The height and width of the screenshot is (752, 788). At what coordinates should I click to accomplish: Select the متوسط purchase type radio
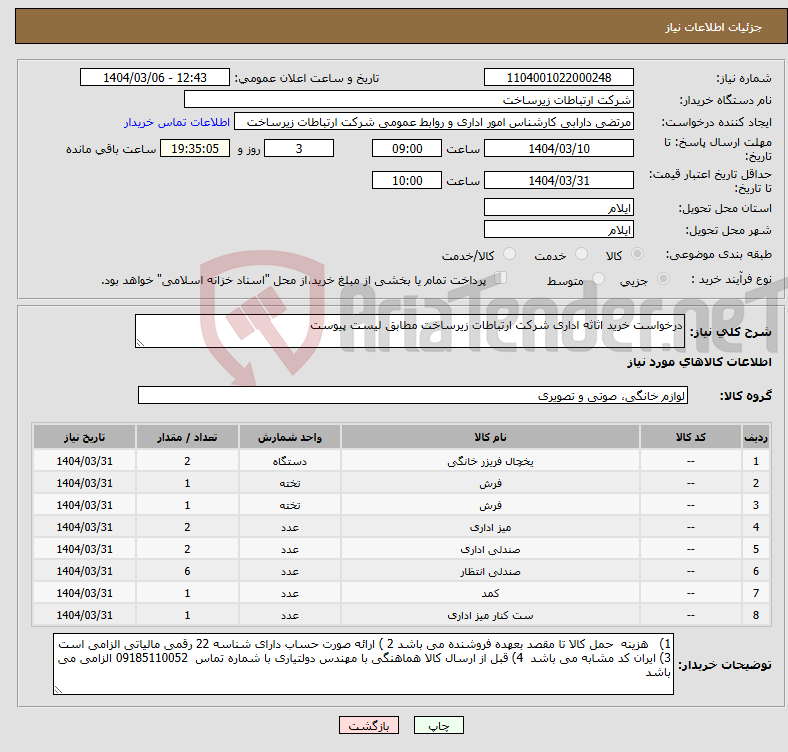[598, 278]
